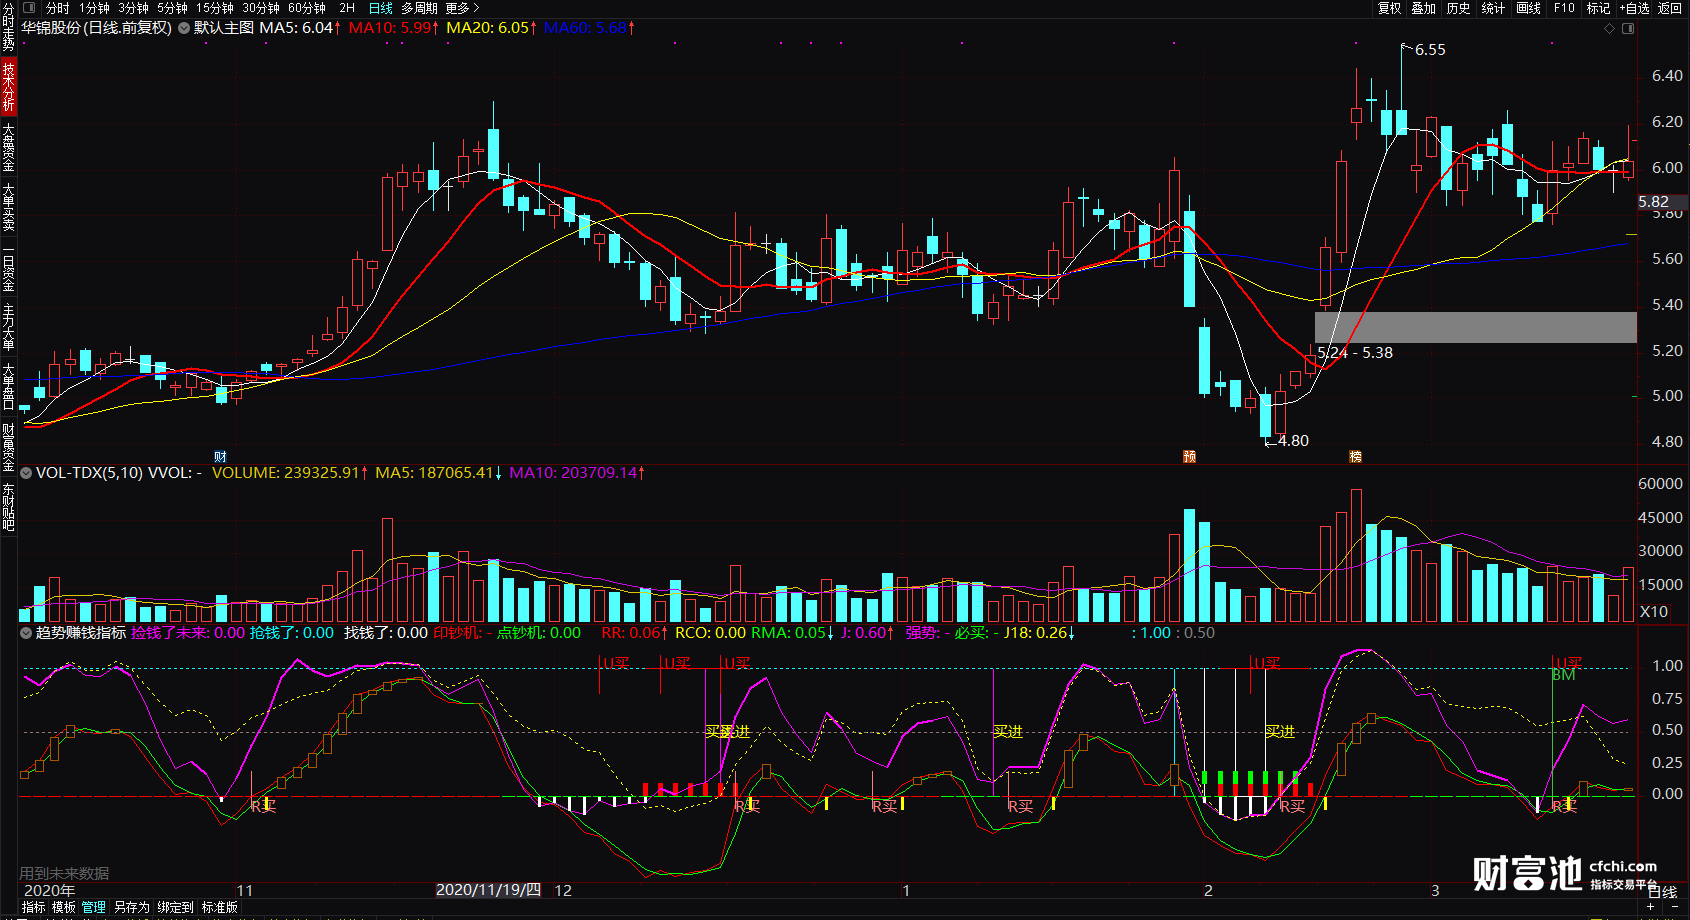Click the 预 forecast marker icon
This screenshot has width=1690, height=920.
point(1189,457)
